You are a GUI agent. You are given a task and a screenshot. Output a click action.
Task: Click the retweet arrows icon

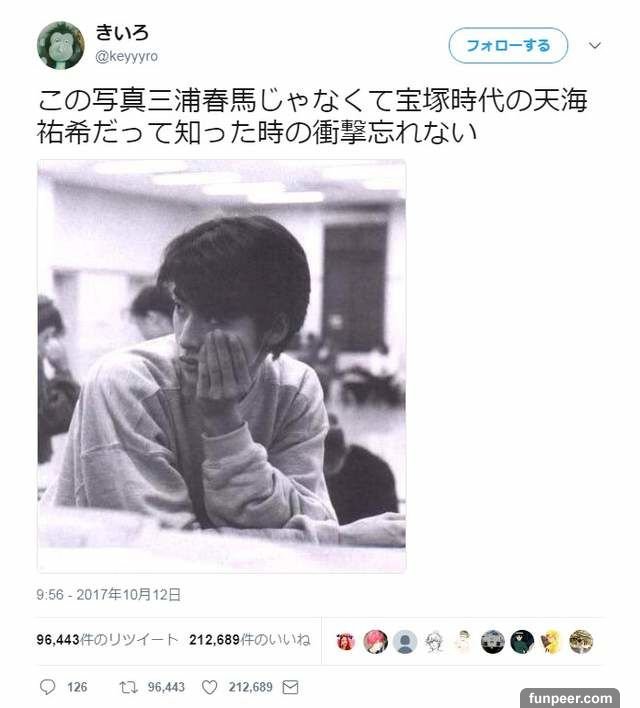[x=128, y=688]
